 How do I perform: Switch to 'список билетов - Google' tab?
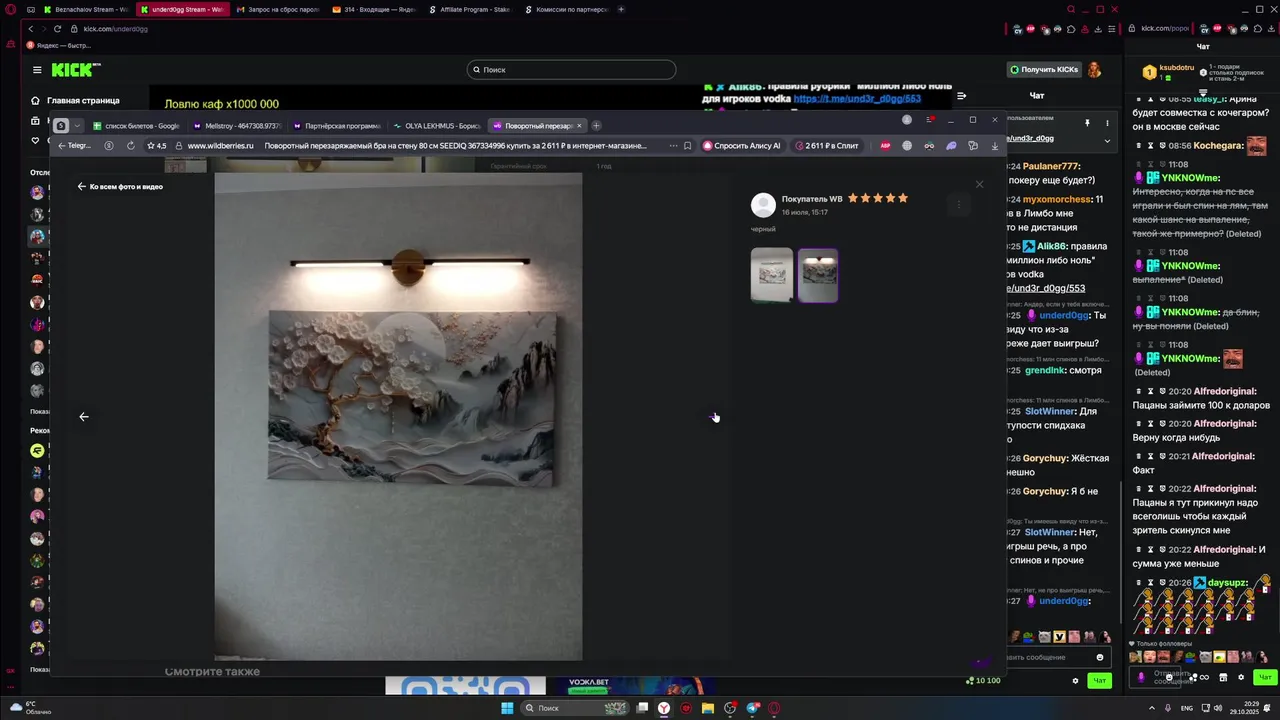(x=136, y=126)
